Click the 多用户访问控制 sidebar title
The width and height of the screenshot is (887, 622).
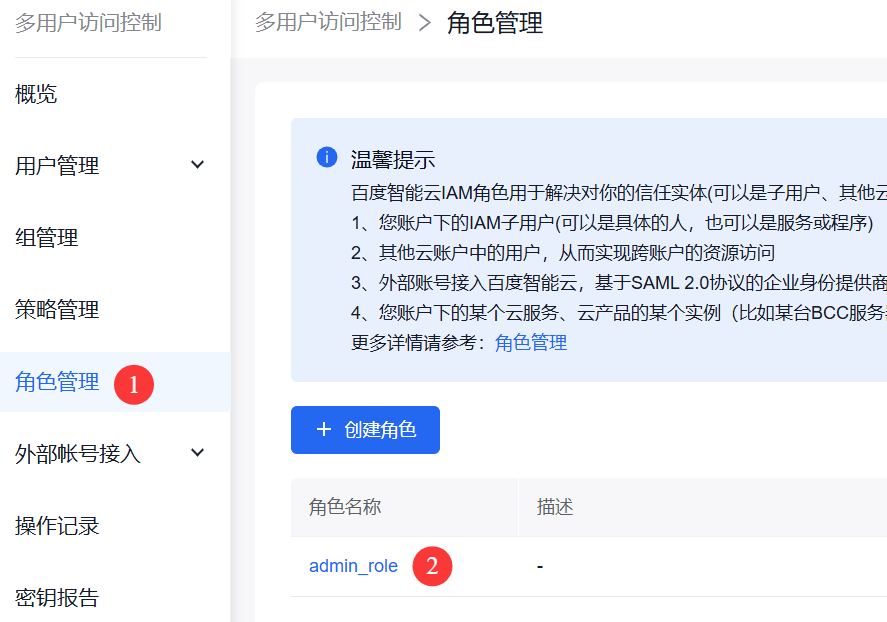pyautogui.click(x=88, y=23)
